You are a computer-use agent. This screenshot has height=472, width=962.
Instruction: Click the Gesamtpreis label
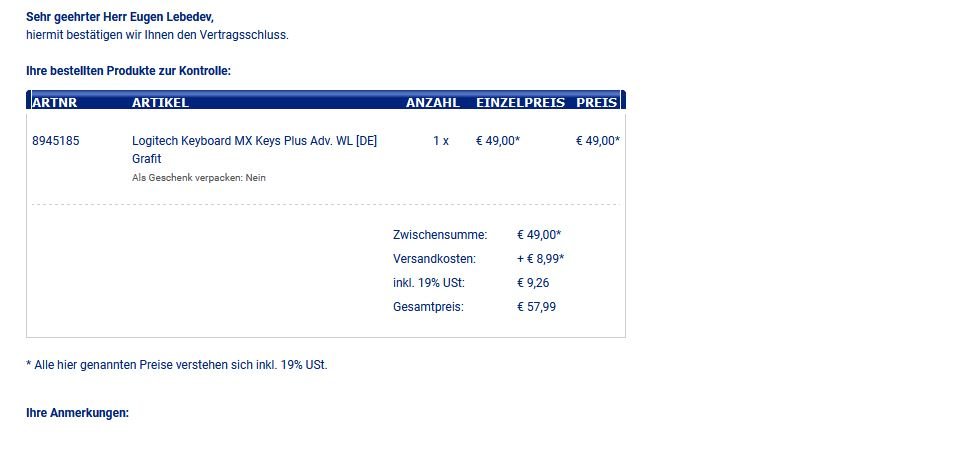pos(428,307)
